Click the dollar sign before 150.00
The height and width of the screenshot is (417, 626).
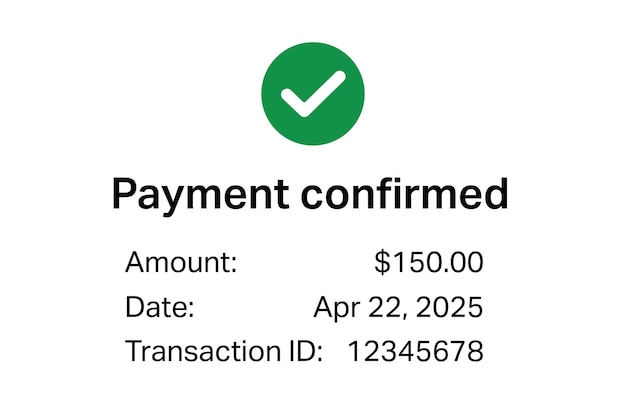point(382,262)
